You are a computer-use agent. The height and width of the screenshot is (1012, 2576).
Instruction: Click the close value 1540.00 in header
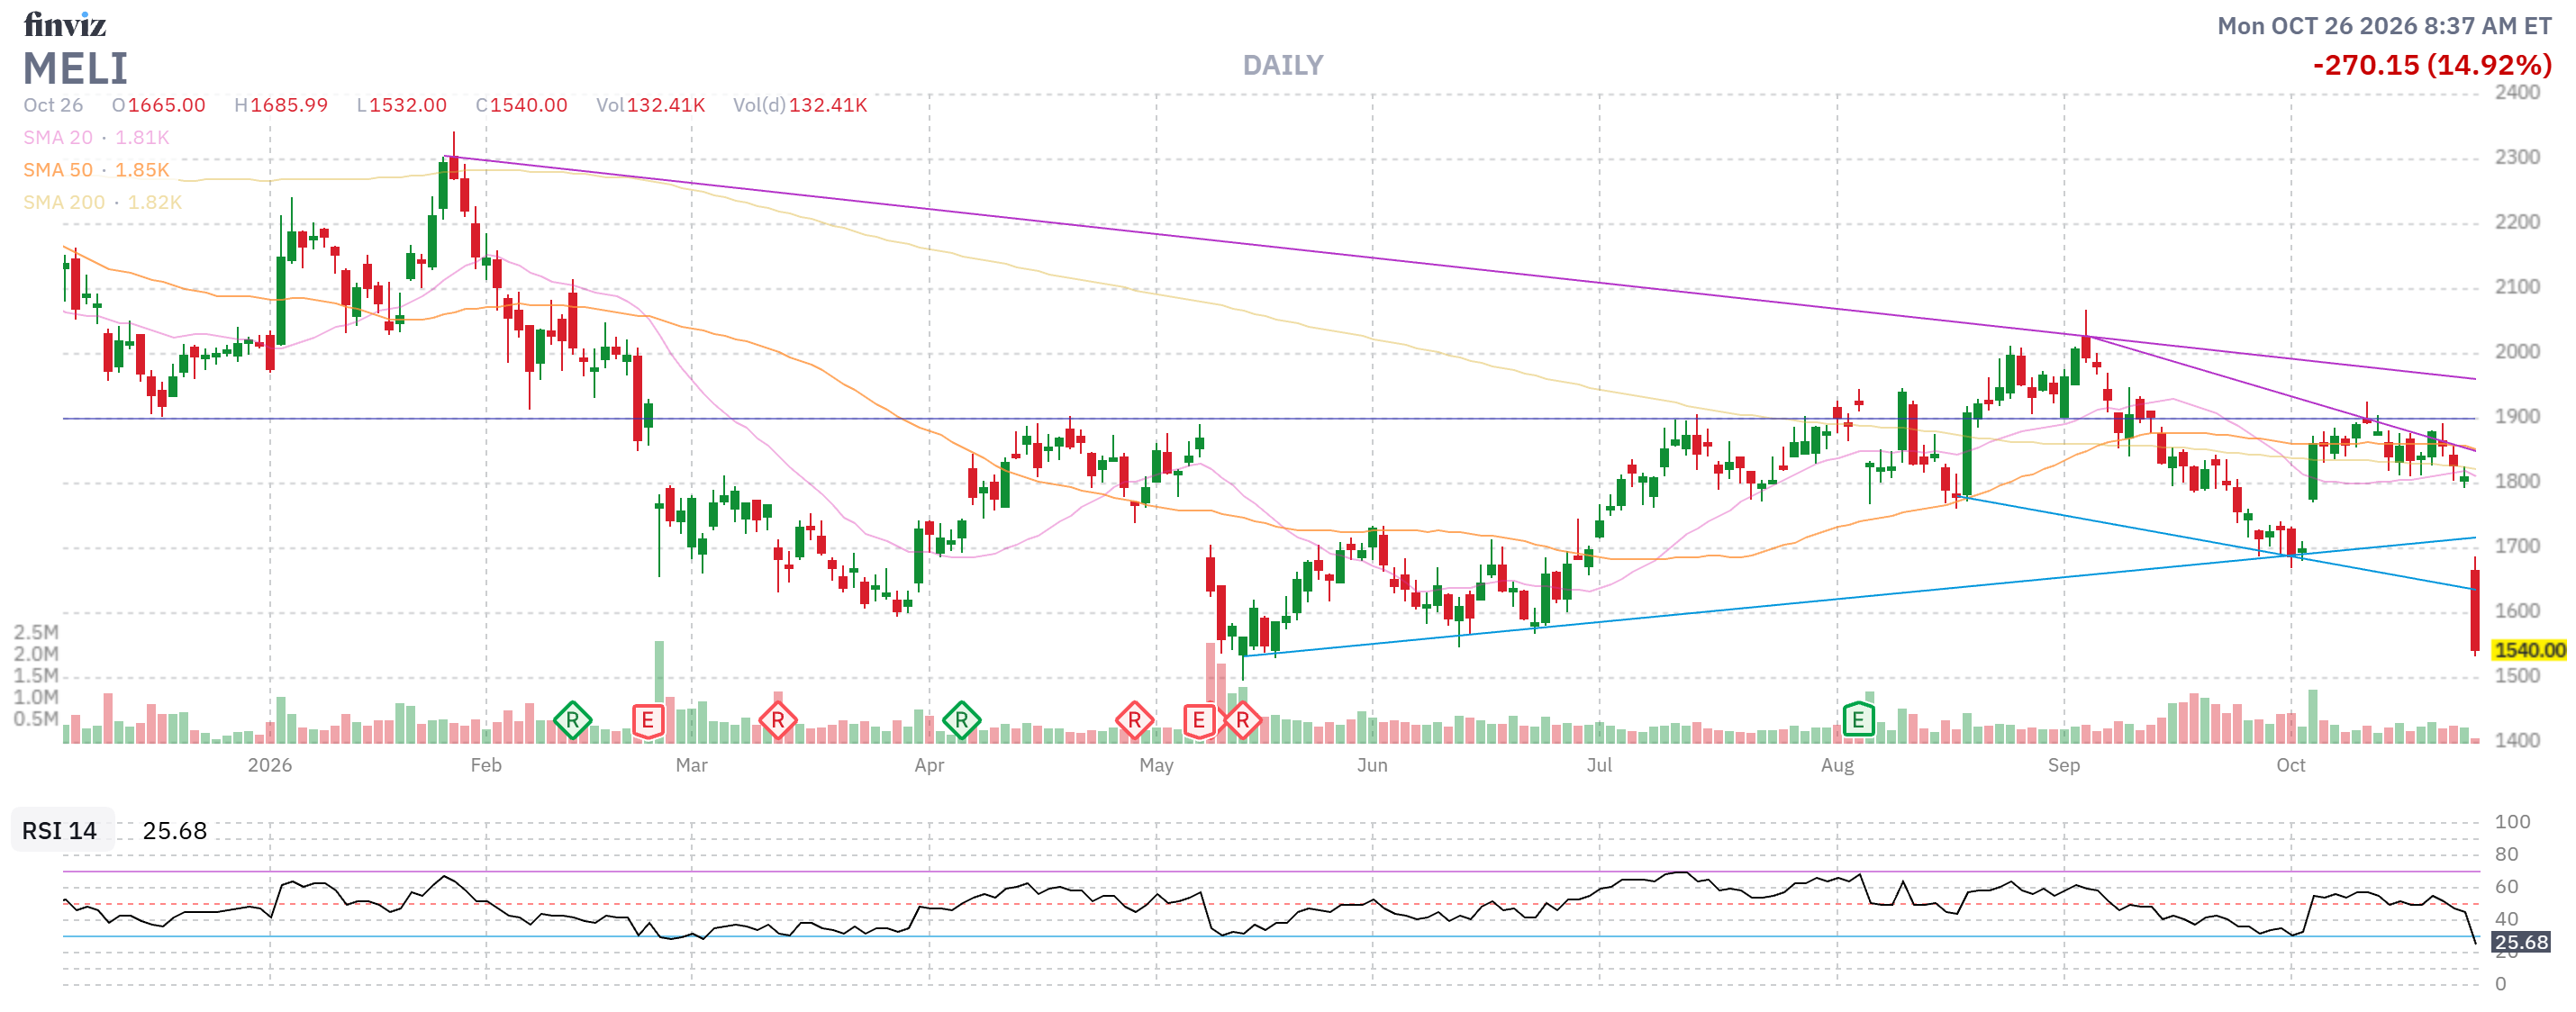click(x=529, y=105)
